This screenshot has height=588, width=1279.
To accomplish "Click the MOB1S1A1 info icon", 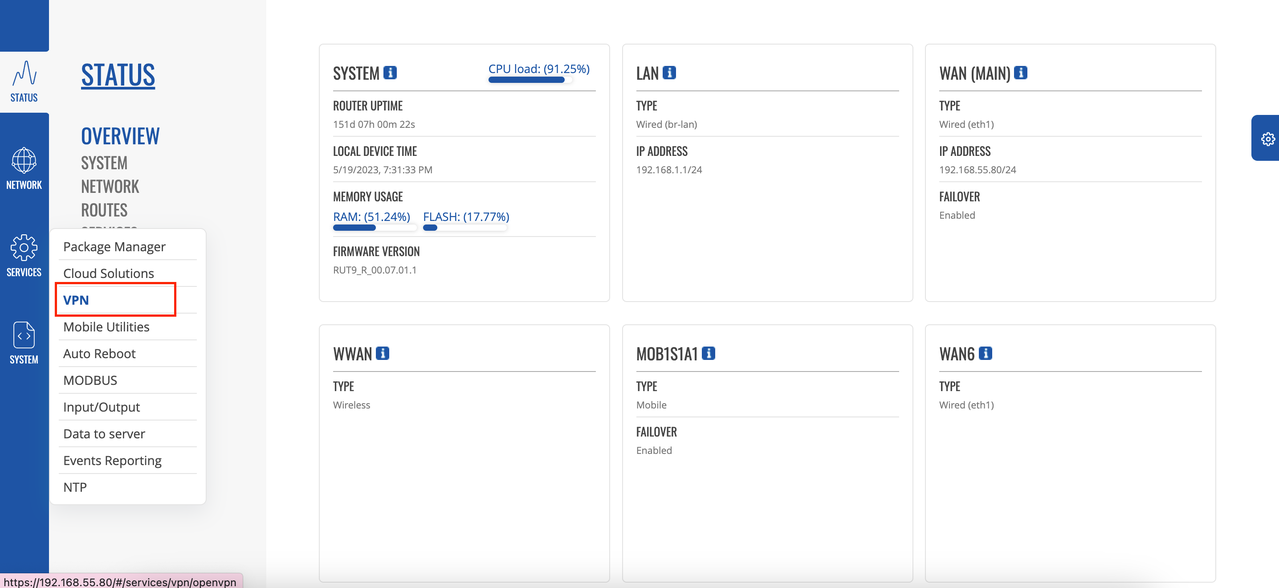I will tap(709, 354).
